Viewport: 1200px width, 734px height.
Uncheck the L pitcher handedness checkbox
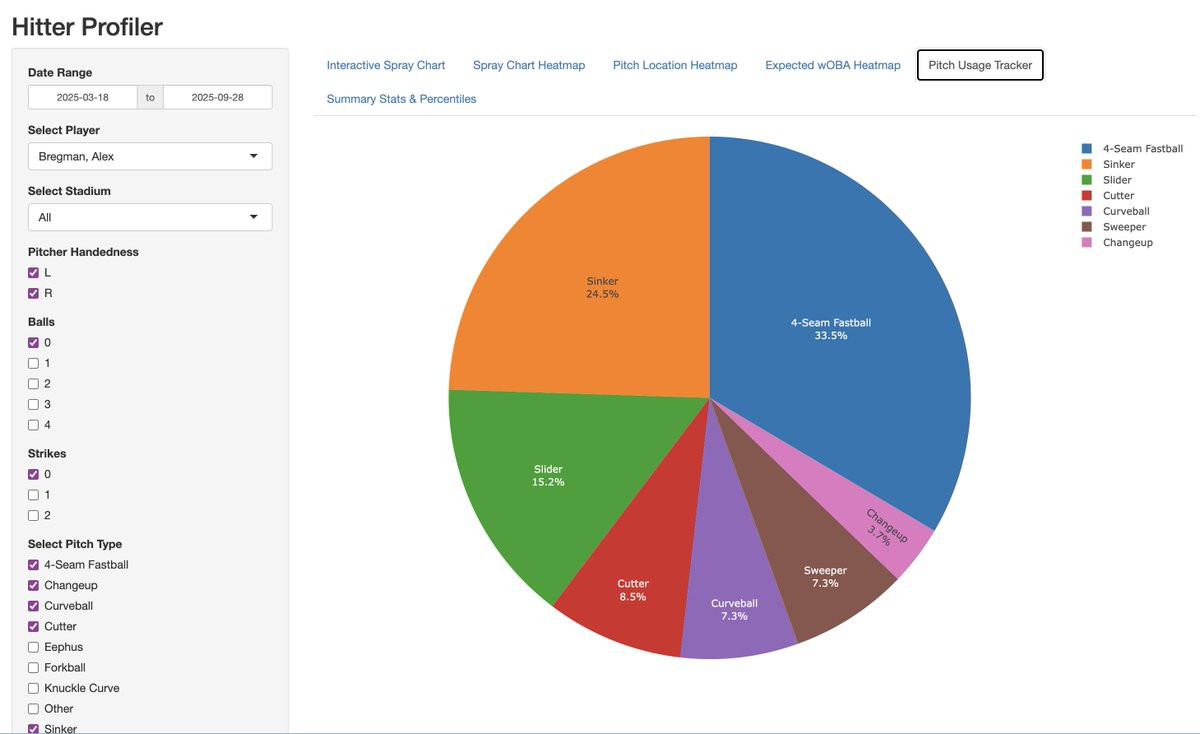tap(33, 273)
